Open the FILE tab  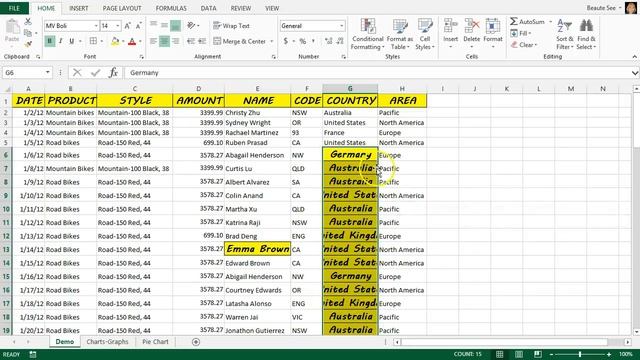14,8
